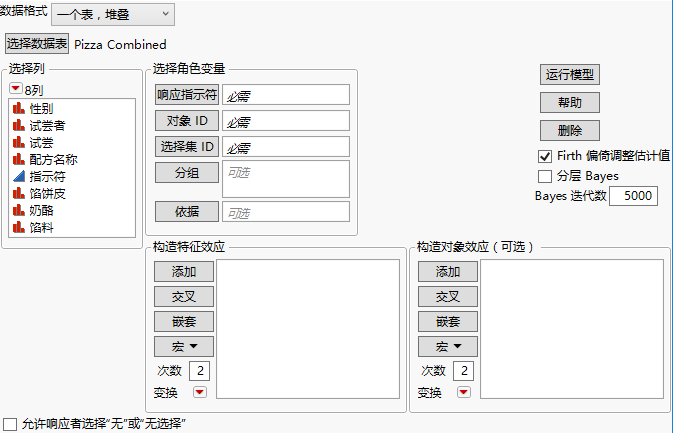Select the 馅料 column name

(x=41, y=227)
